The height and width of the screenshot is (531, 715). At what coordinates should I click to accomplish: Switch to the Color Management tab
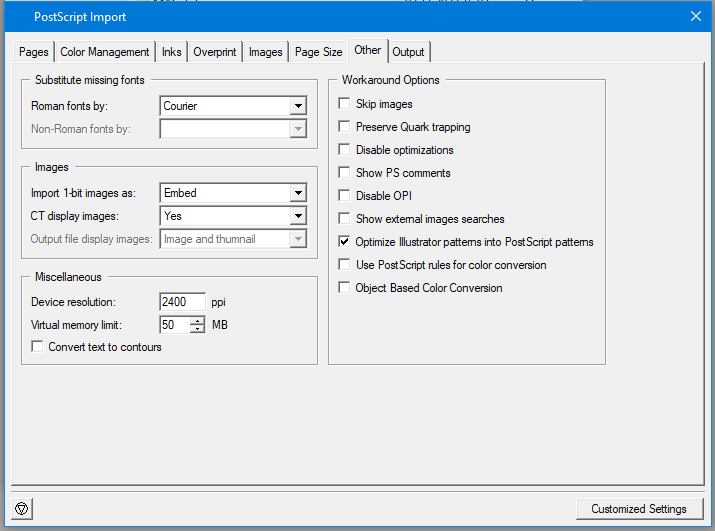coord(105,52)
